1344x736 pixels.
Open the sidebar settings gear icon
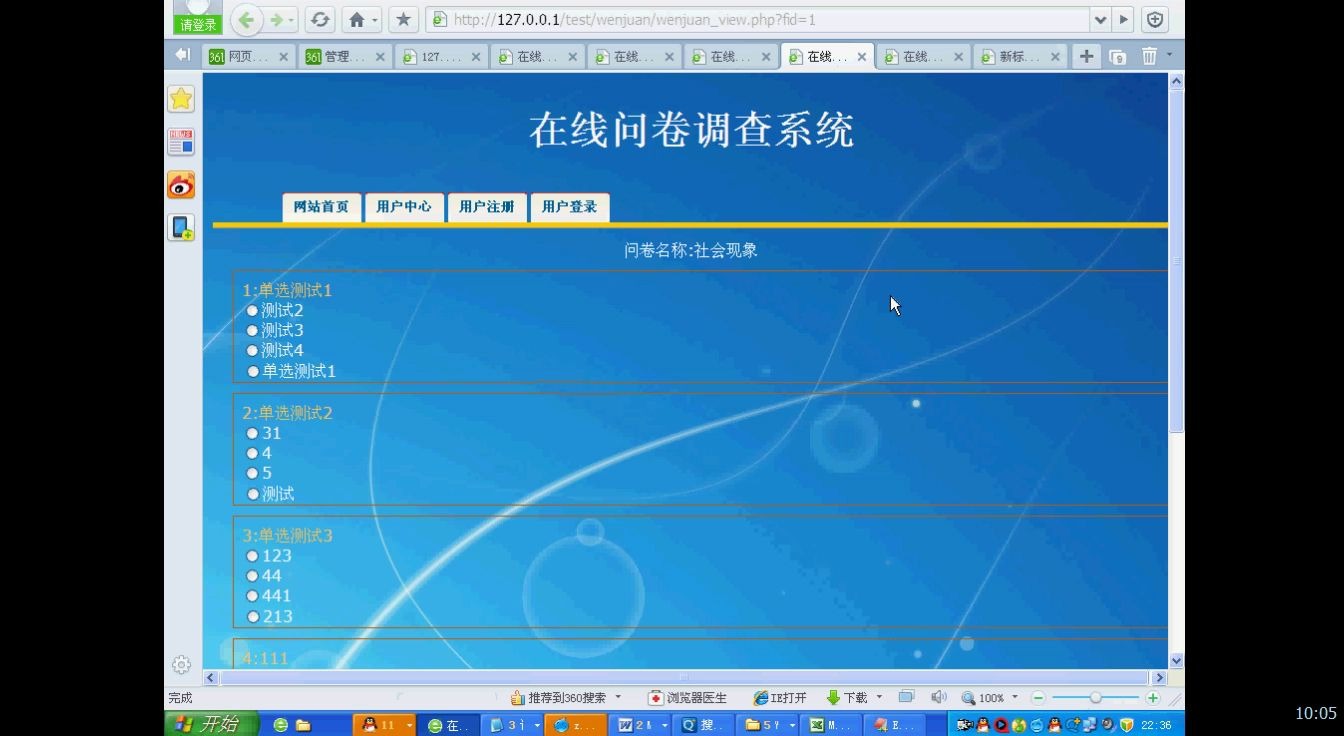[x=181, y=664]
